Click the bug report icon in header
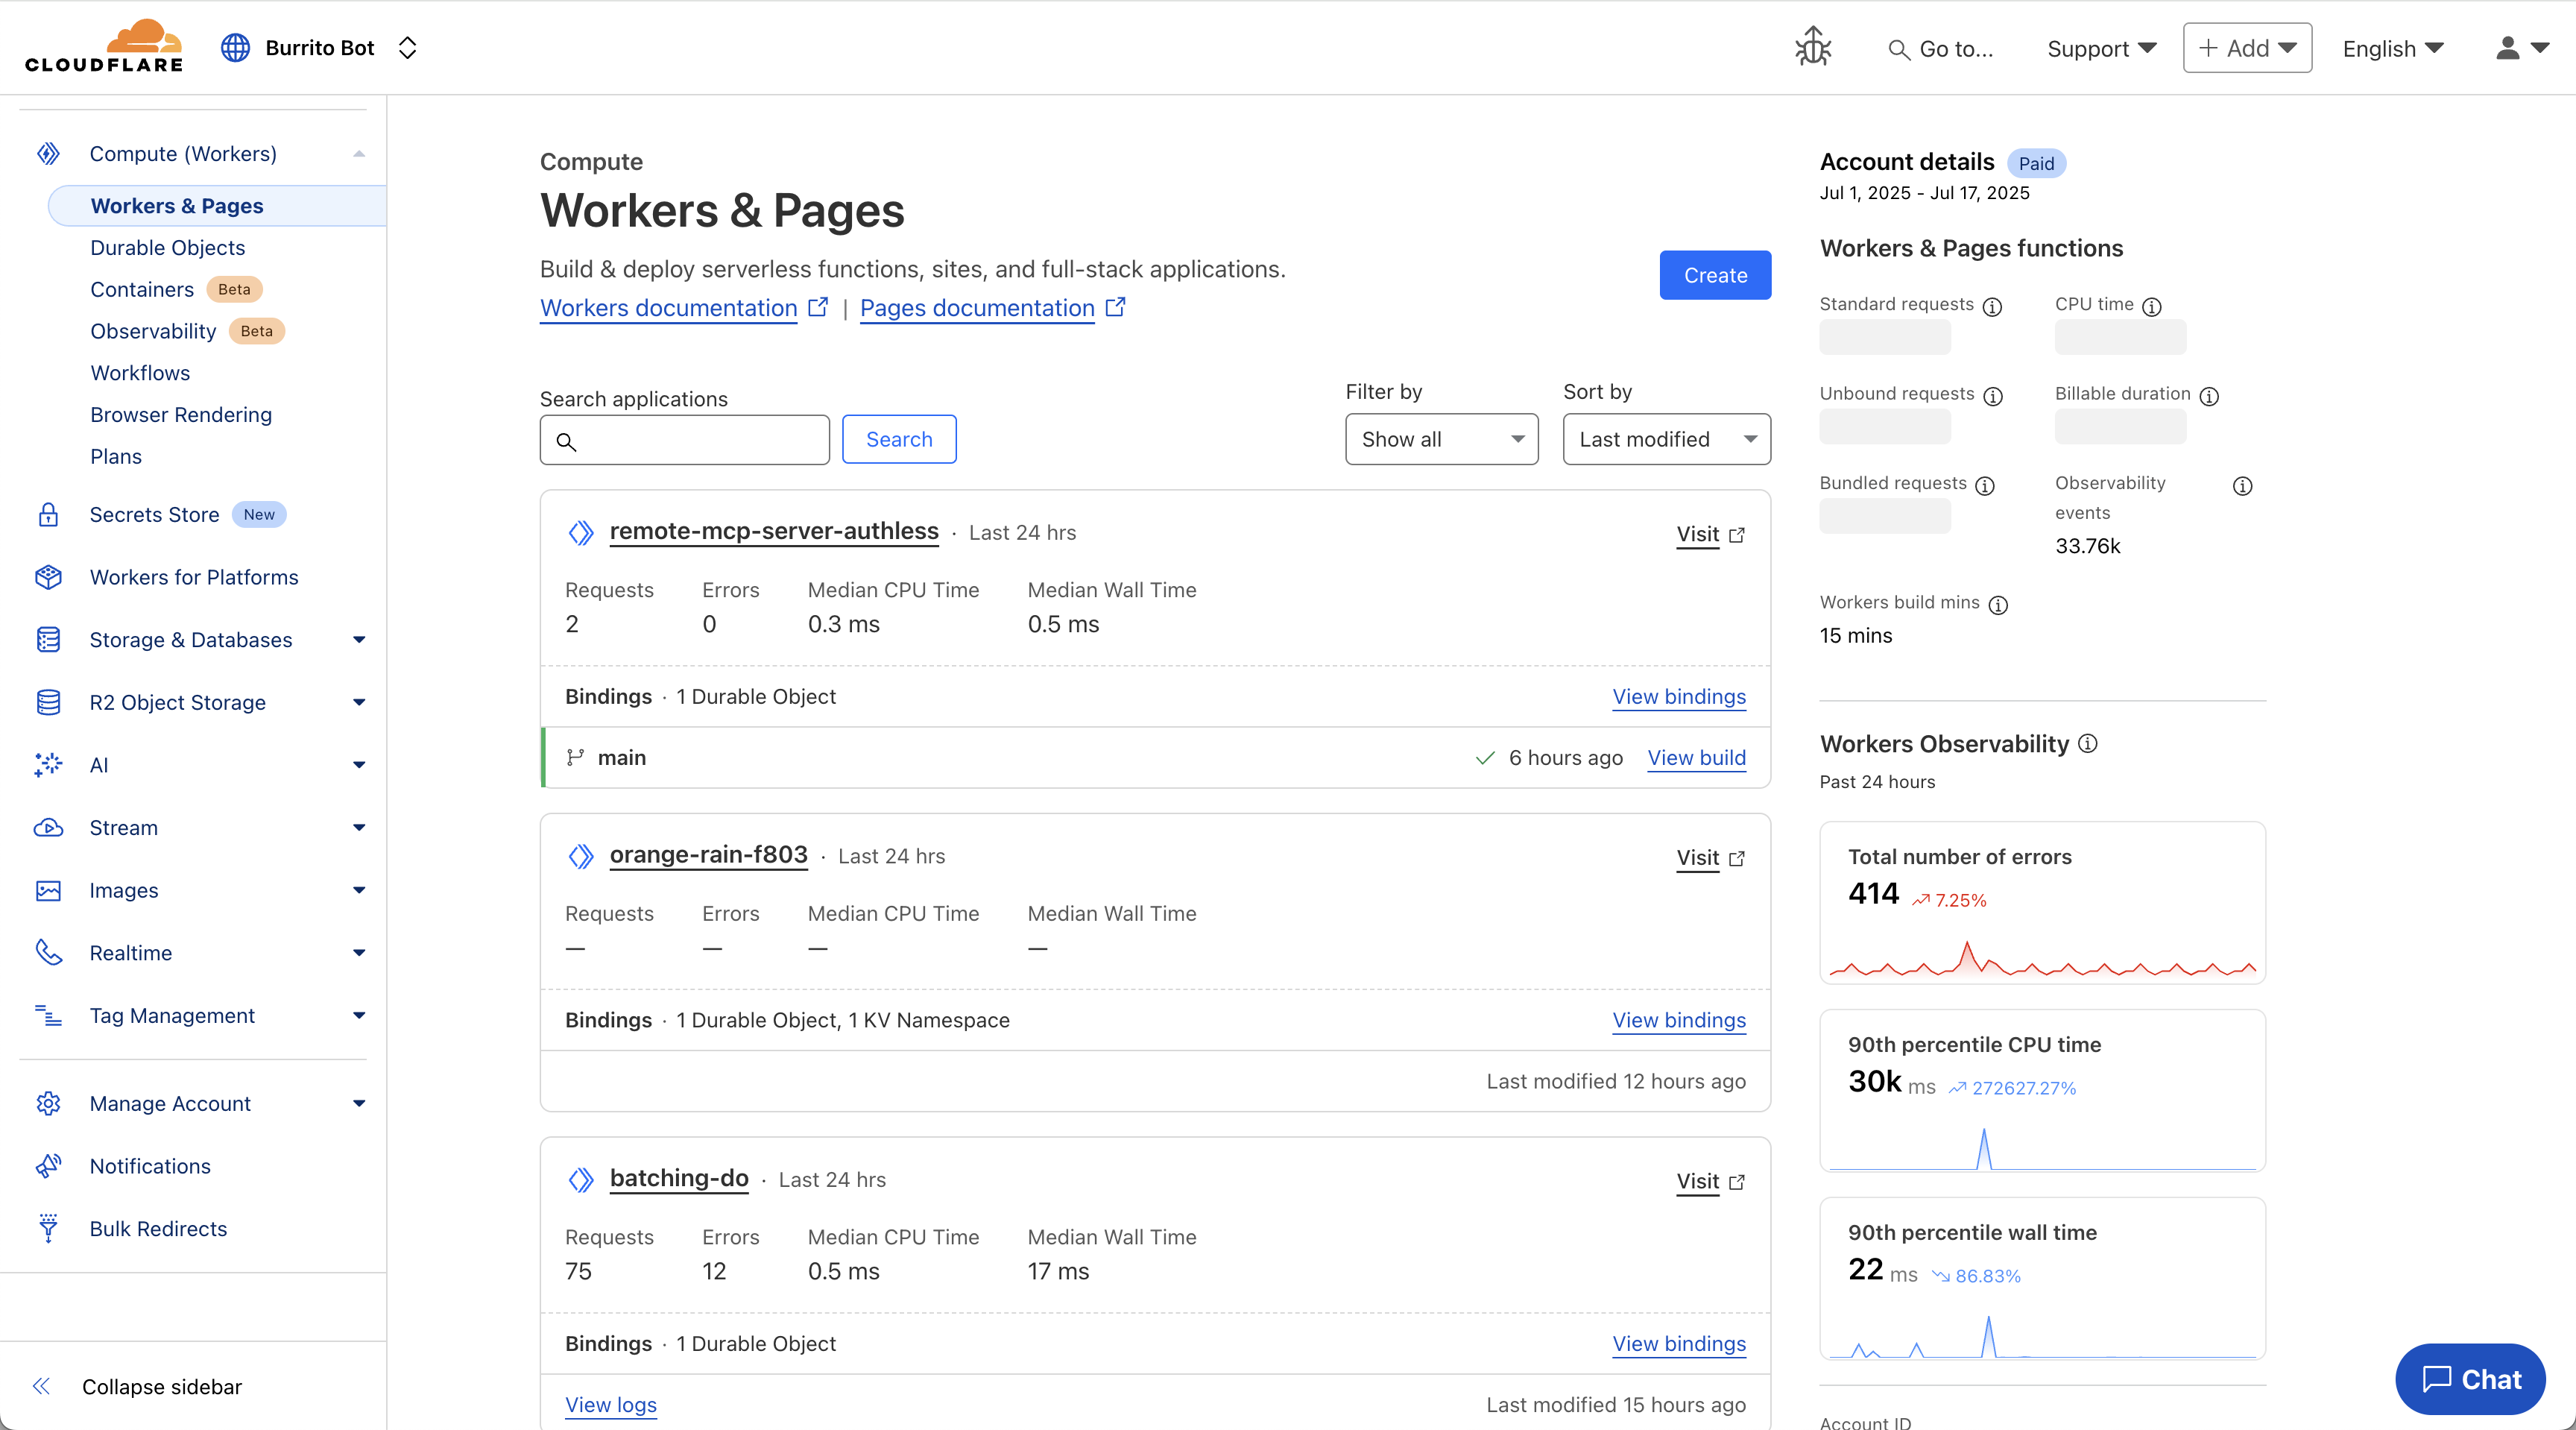This screenshot has height=1430, width=2576. coord(1812,47)
